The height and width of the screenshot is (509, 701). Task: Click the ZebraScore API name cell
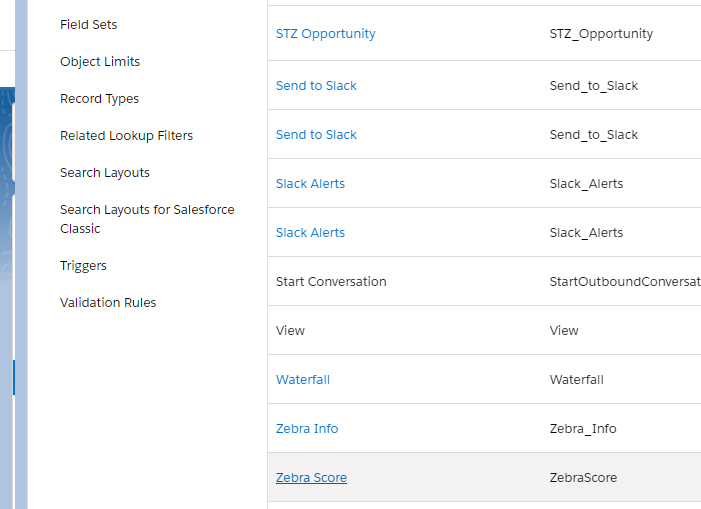(583, 478)
